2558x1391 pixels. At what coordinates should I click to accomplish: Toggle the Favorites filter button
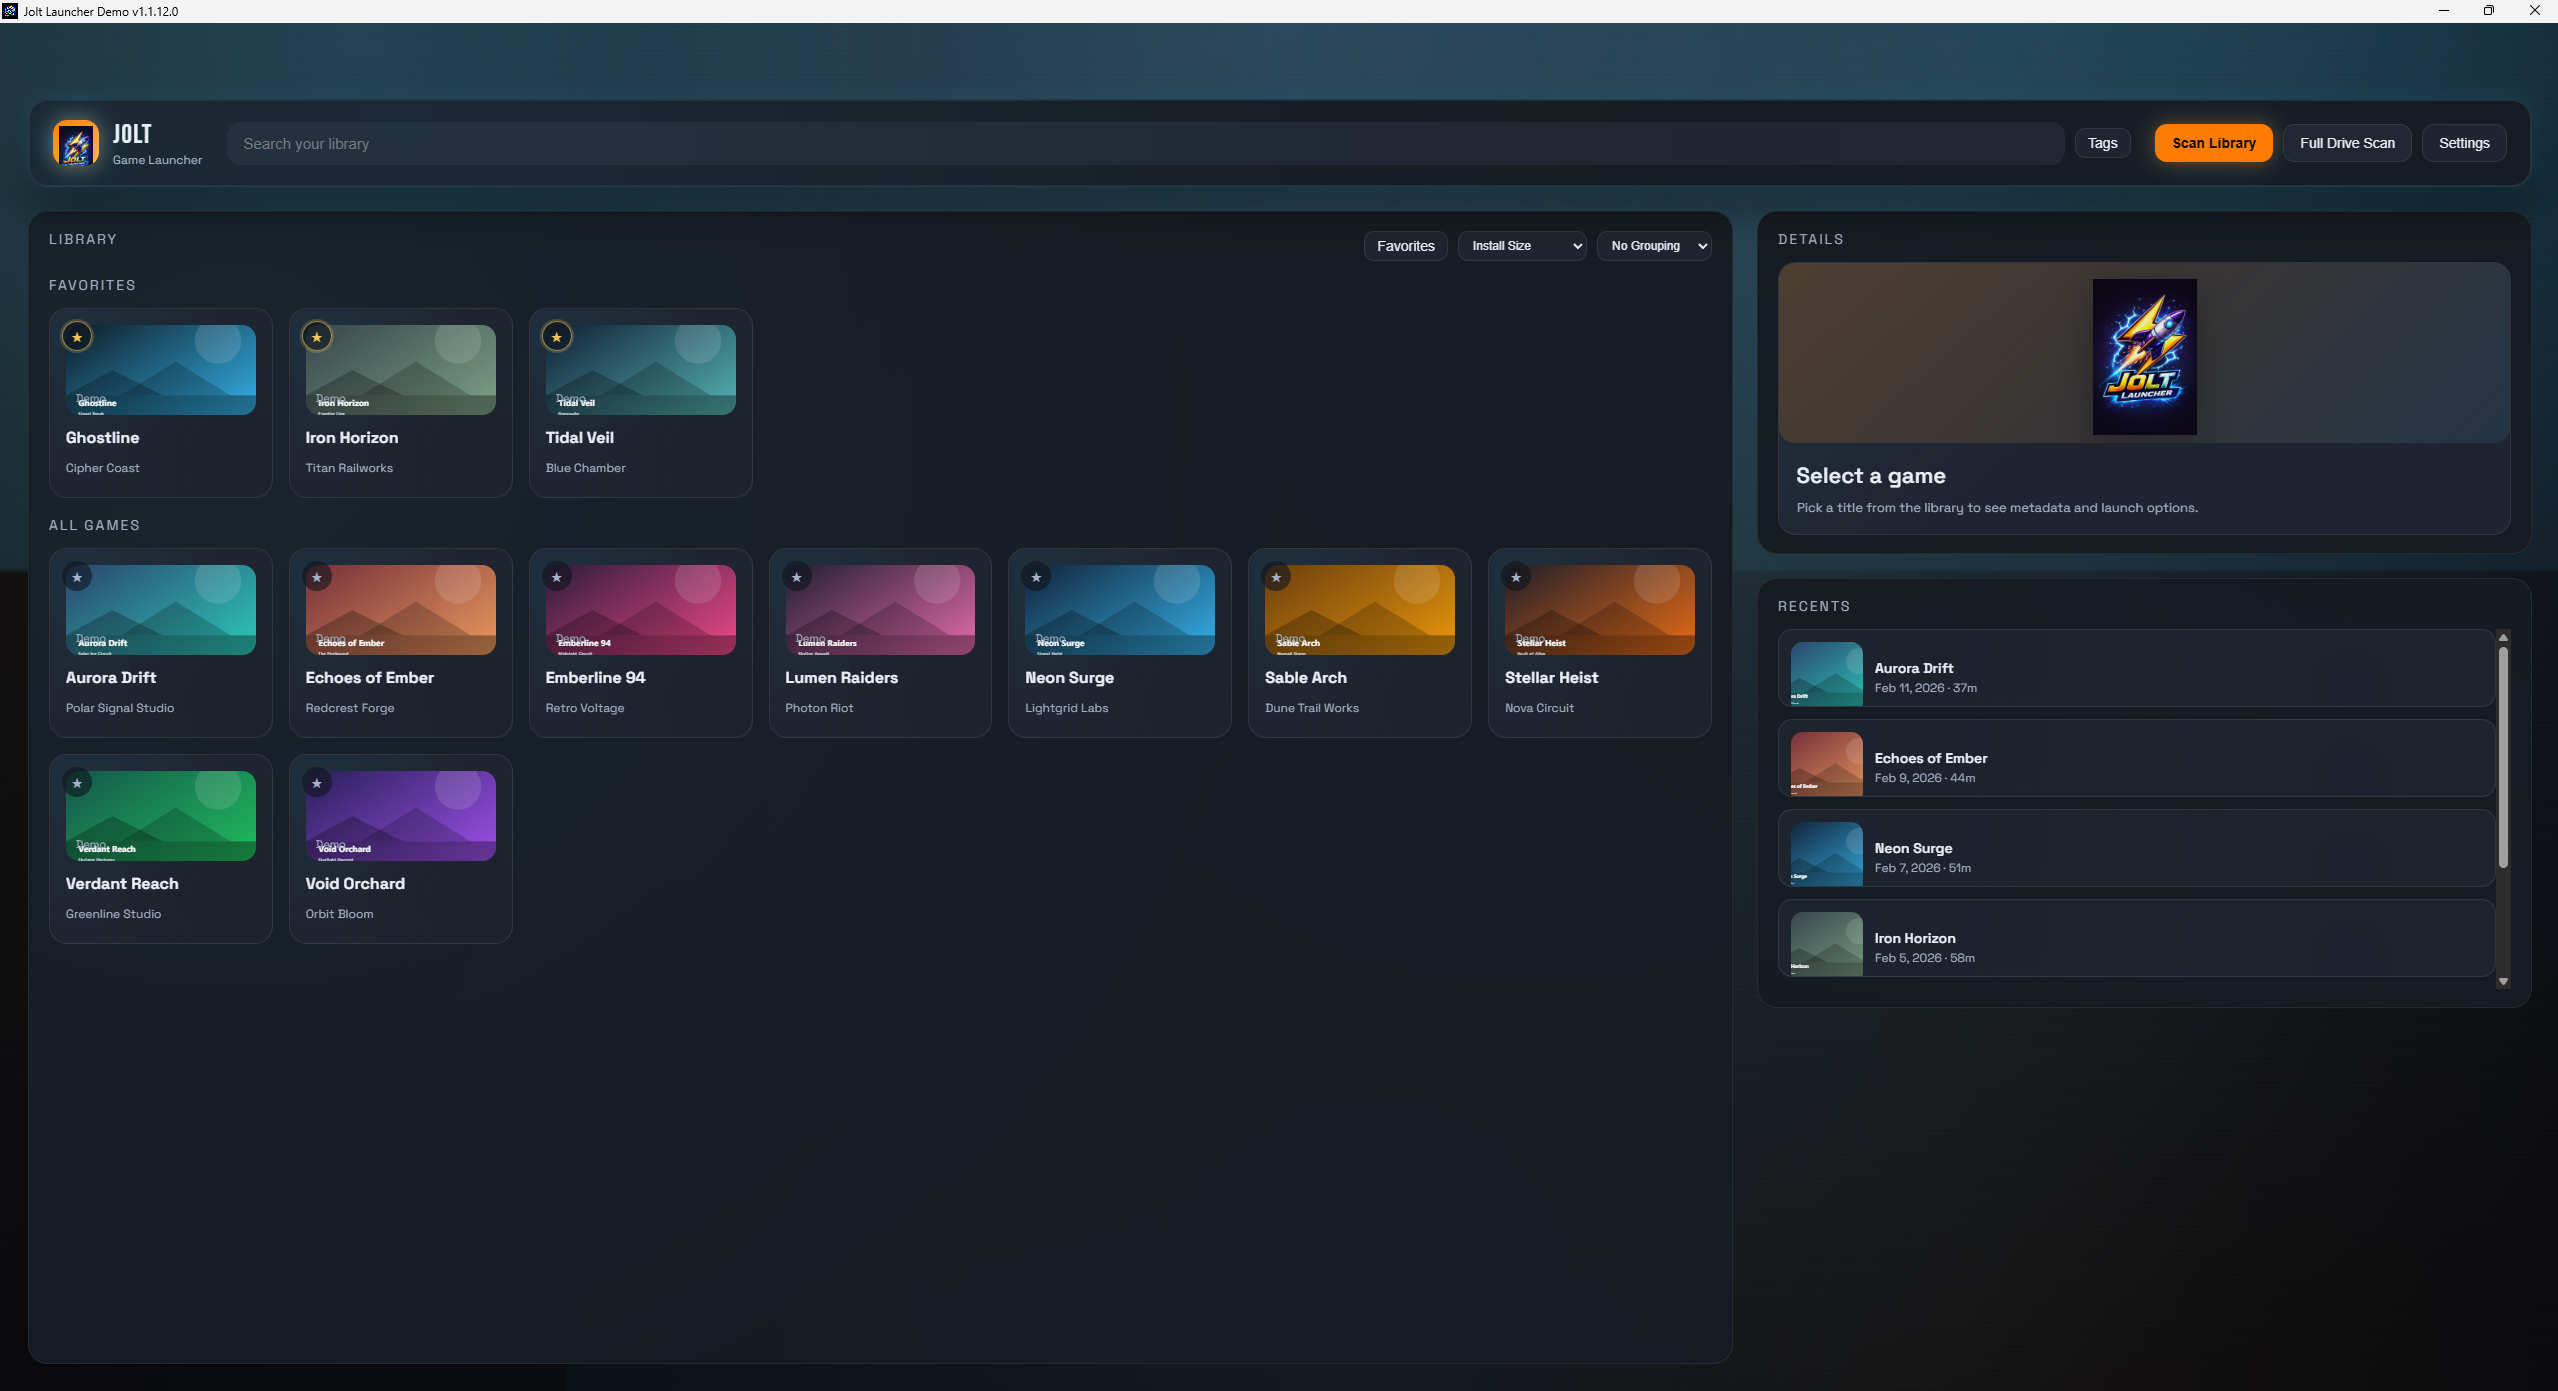click(x=1405, y=246)
